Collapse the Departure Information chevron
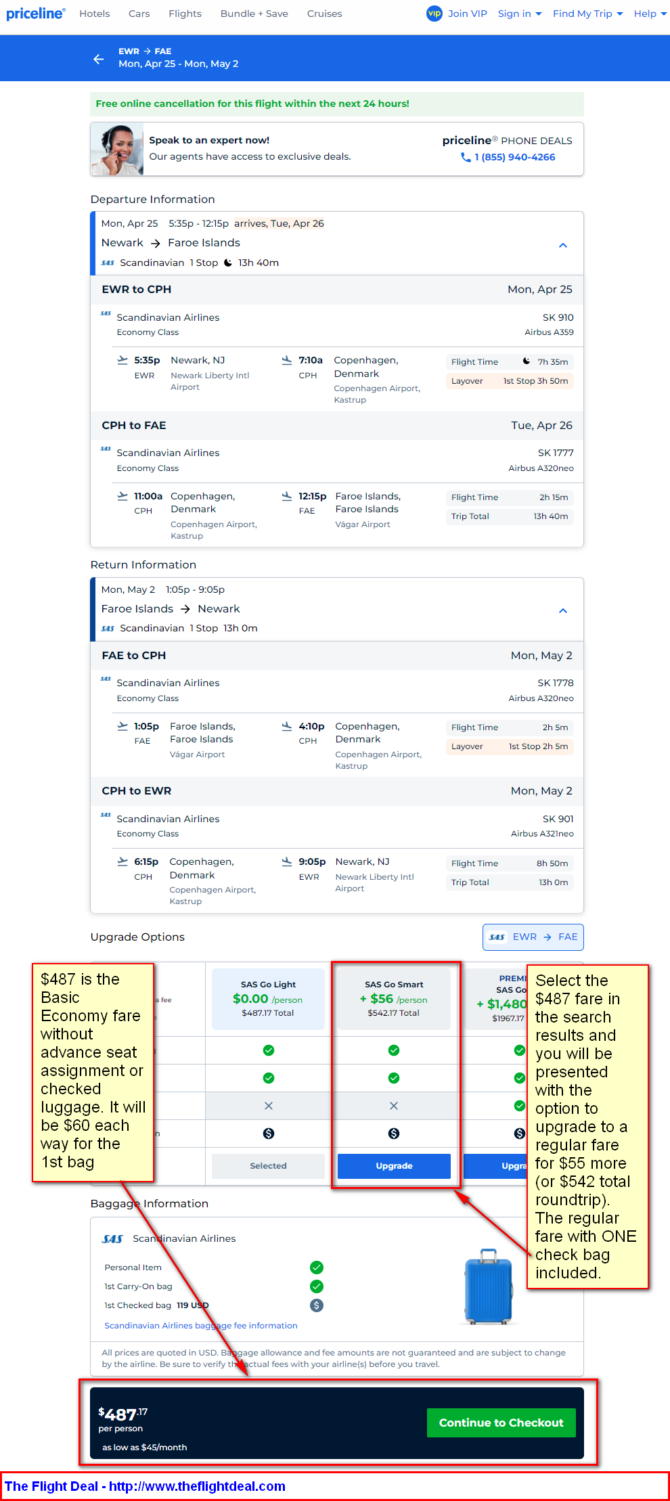The width and height of the screenshot is (670, 1501). click(563, 245)
